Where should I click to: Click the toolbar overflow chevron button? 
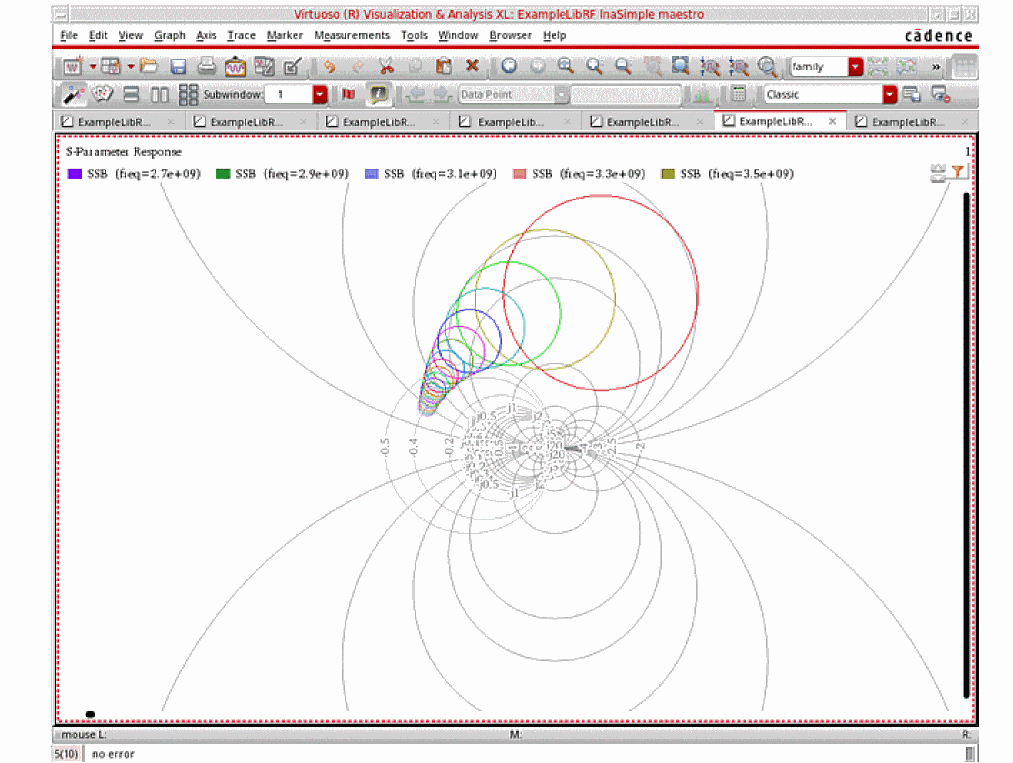click(936, 67)
